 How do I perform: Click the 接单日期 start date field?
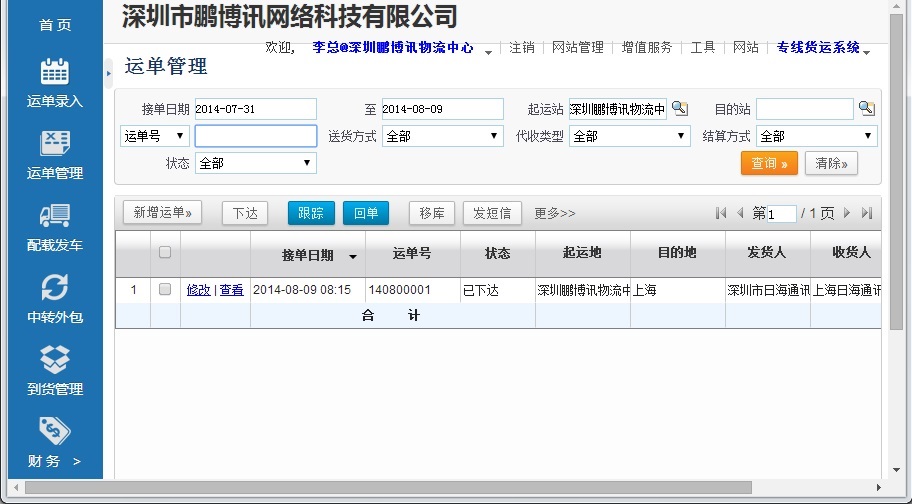pyautogui.click(x=256, y=109)
